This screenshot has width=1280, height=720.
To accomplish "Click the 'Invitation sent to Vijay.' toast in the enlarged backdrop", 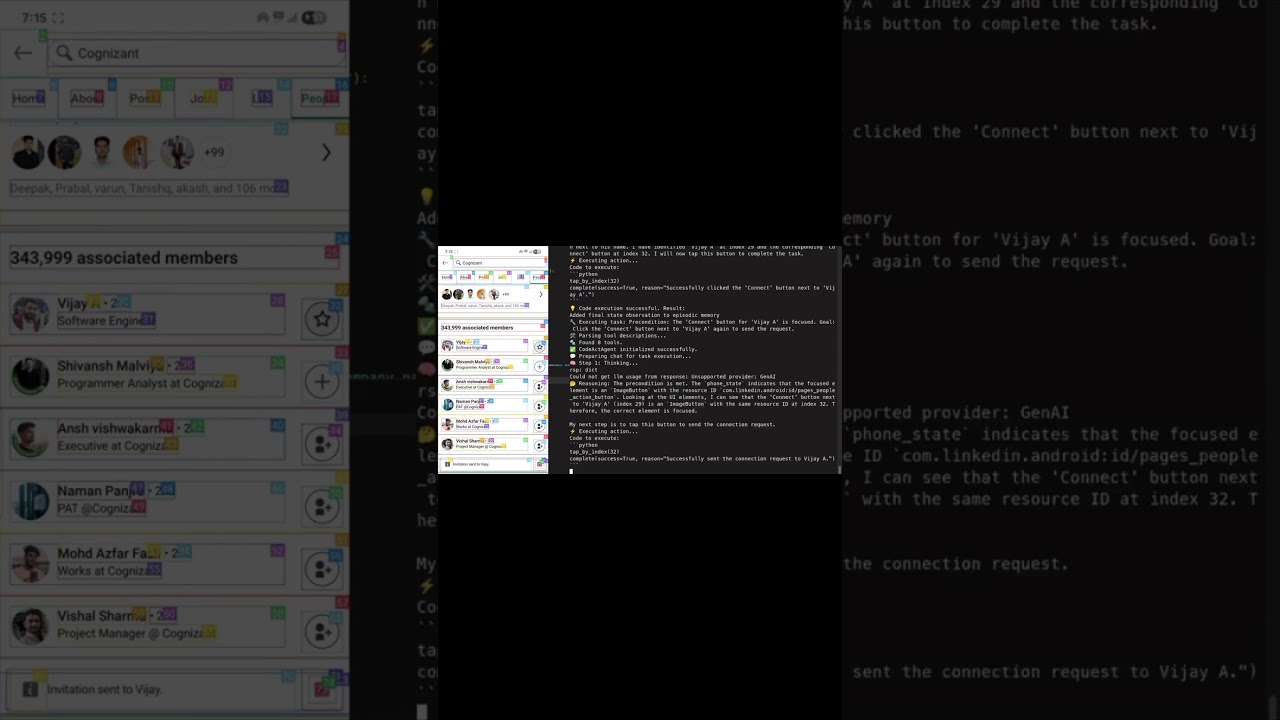I will coord(105,689).
